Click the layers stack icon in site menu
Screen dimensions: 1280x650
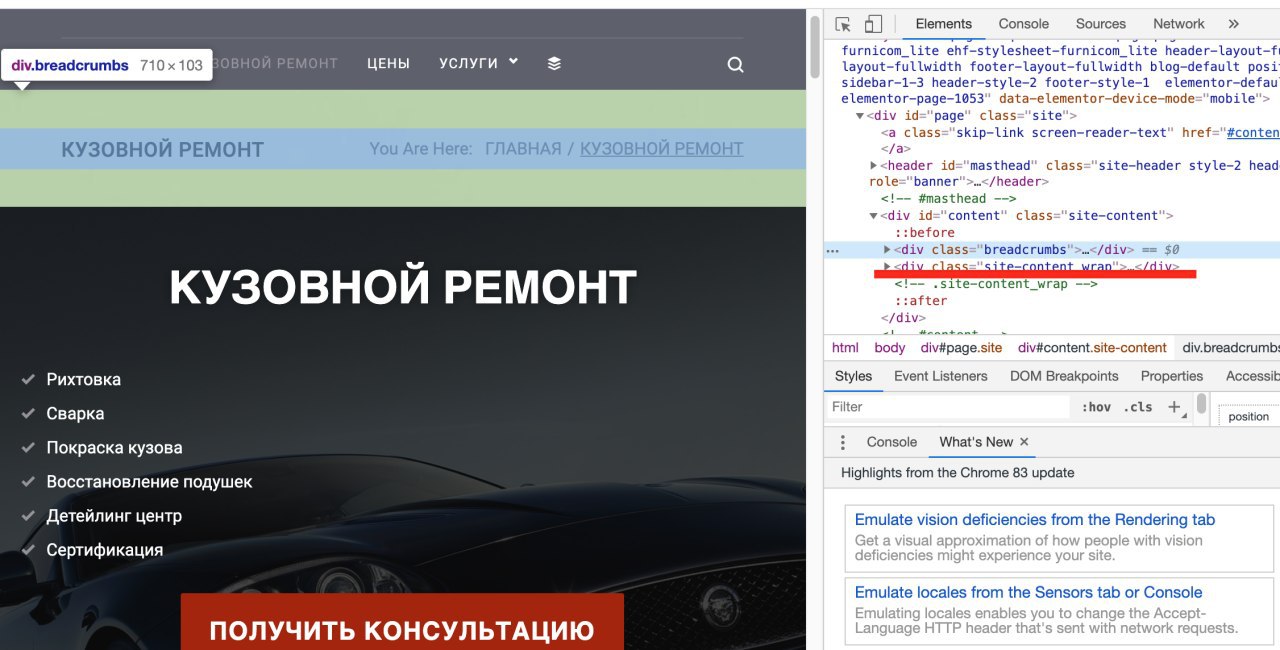554,63
